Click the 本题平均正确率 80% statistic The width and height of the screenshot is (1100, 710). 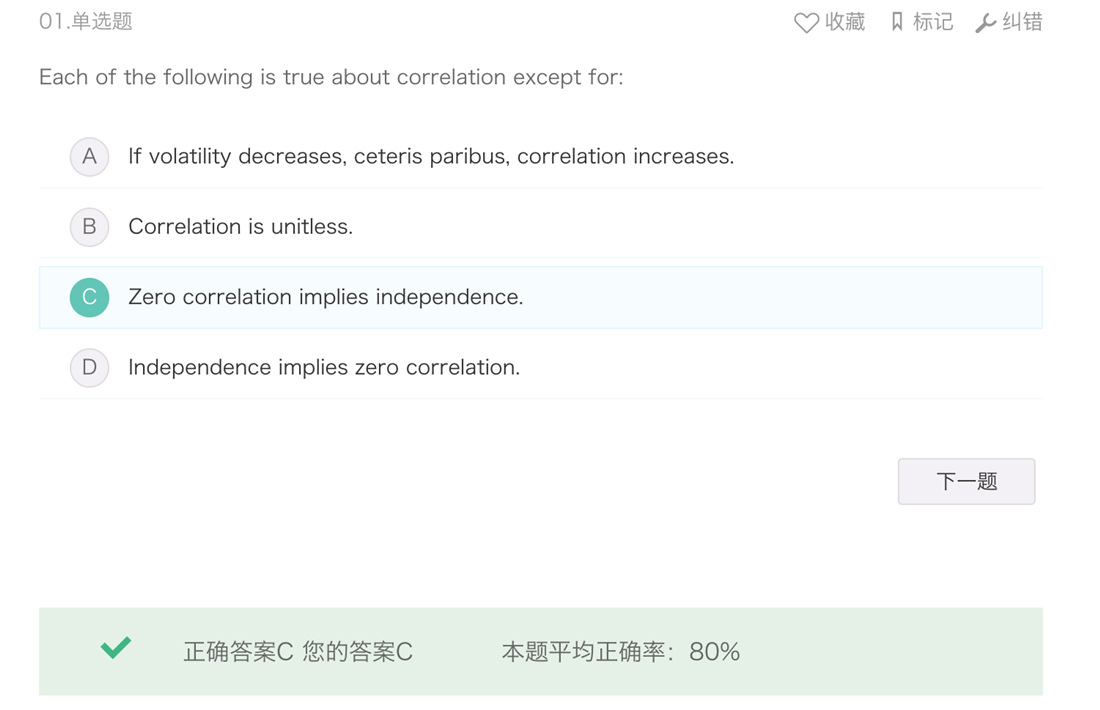tap(620, 652)
